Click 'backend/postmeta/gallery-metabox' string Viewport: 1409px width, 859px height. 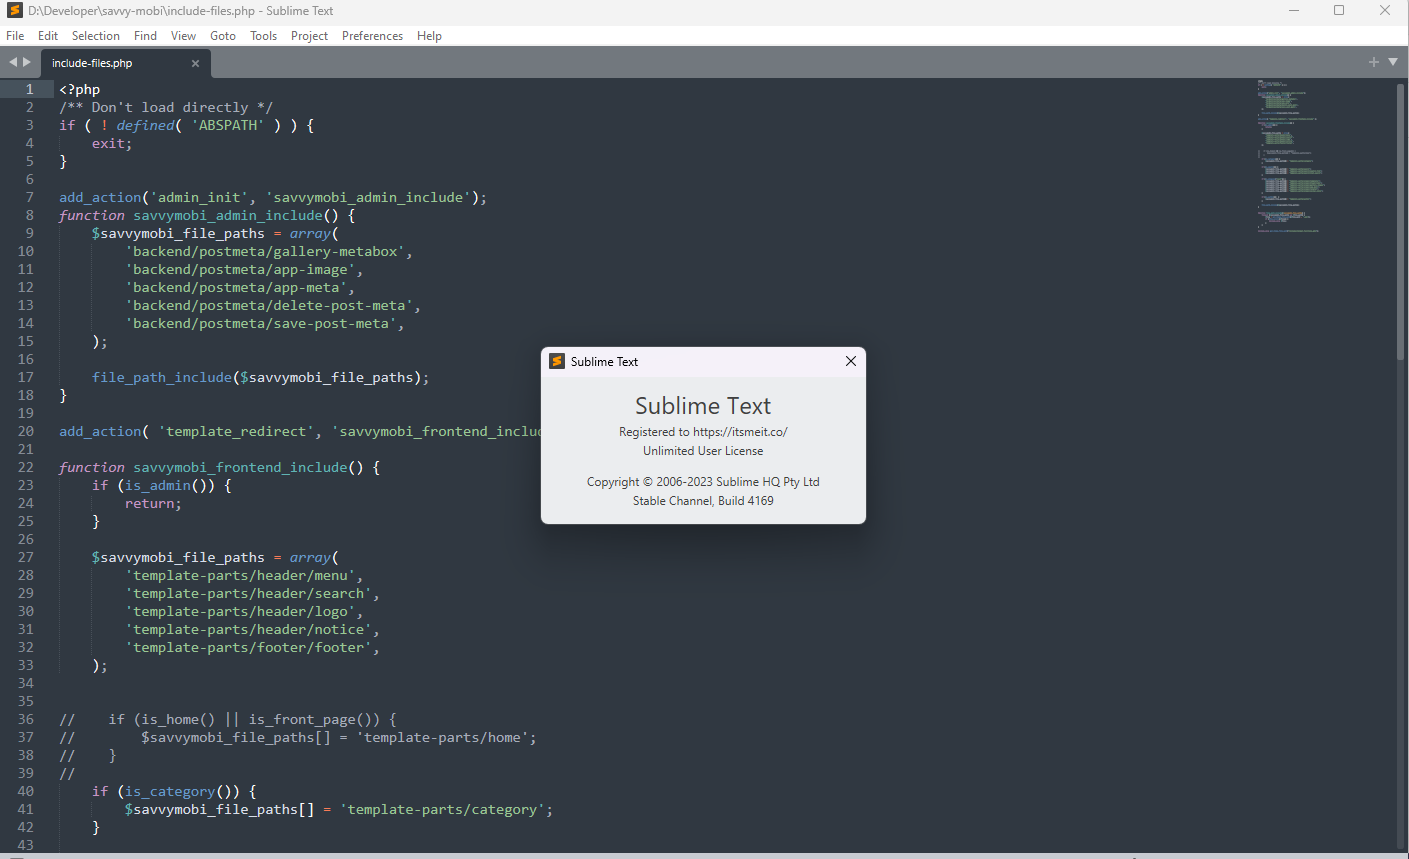tap(265, 251)
